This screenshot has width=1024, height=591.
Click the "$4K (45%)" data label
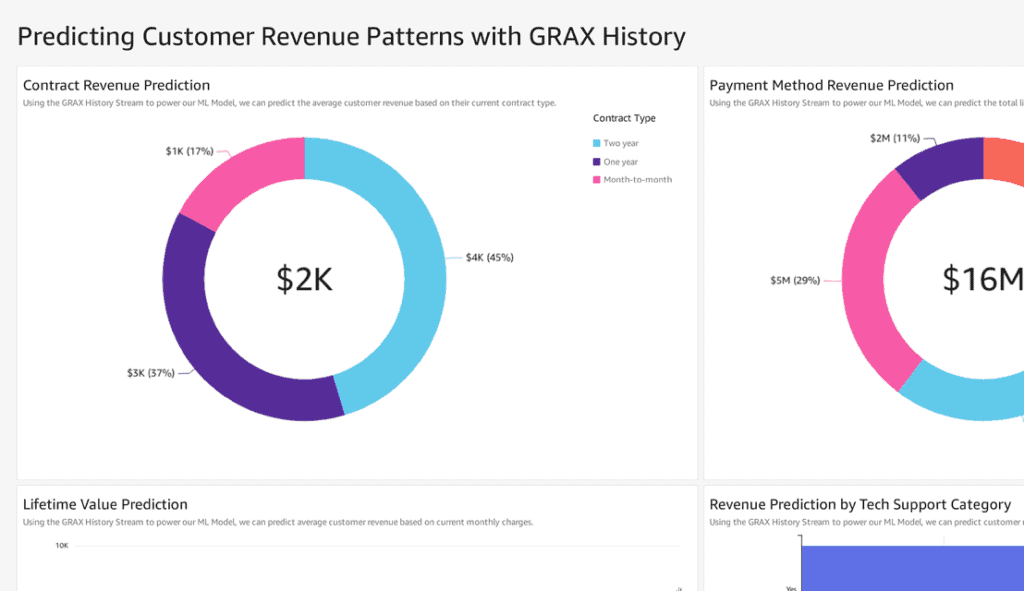pyautogui.click(x=490, y=257)
